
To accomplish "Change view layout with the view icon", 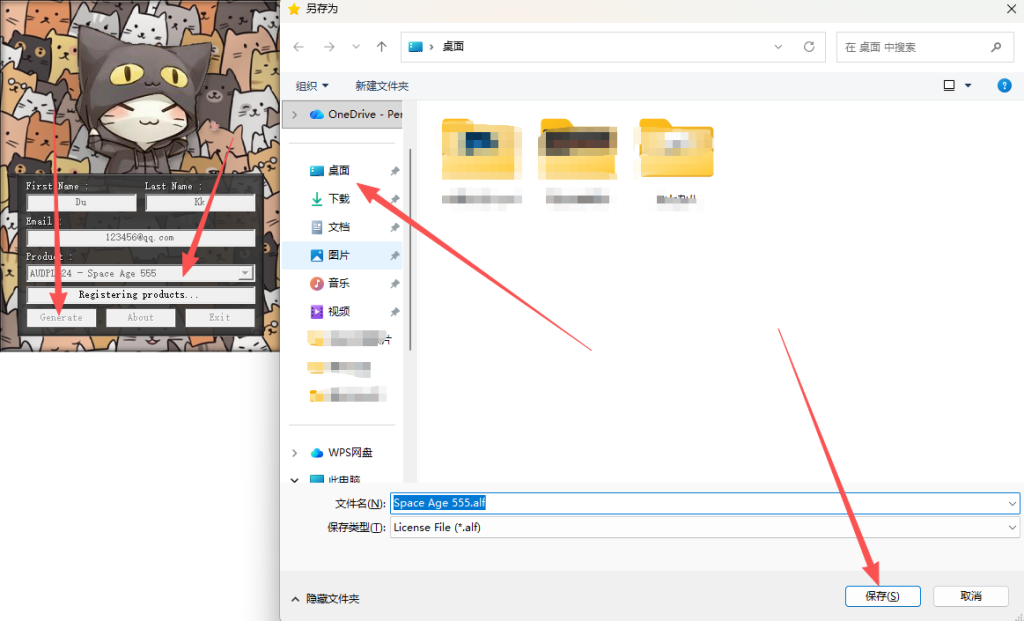I will click(950, 86).
